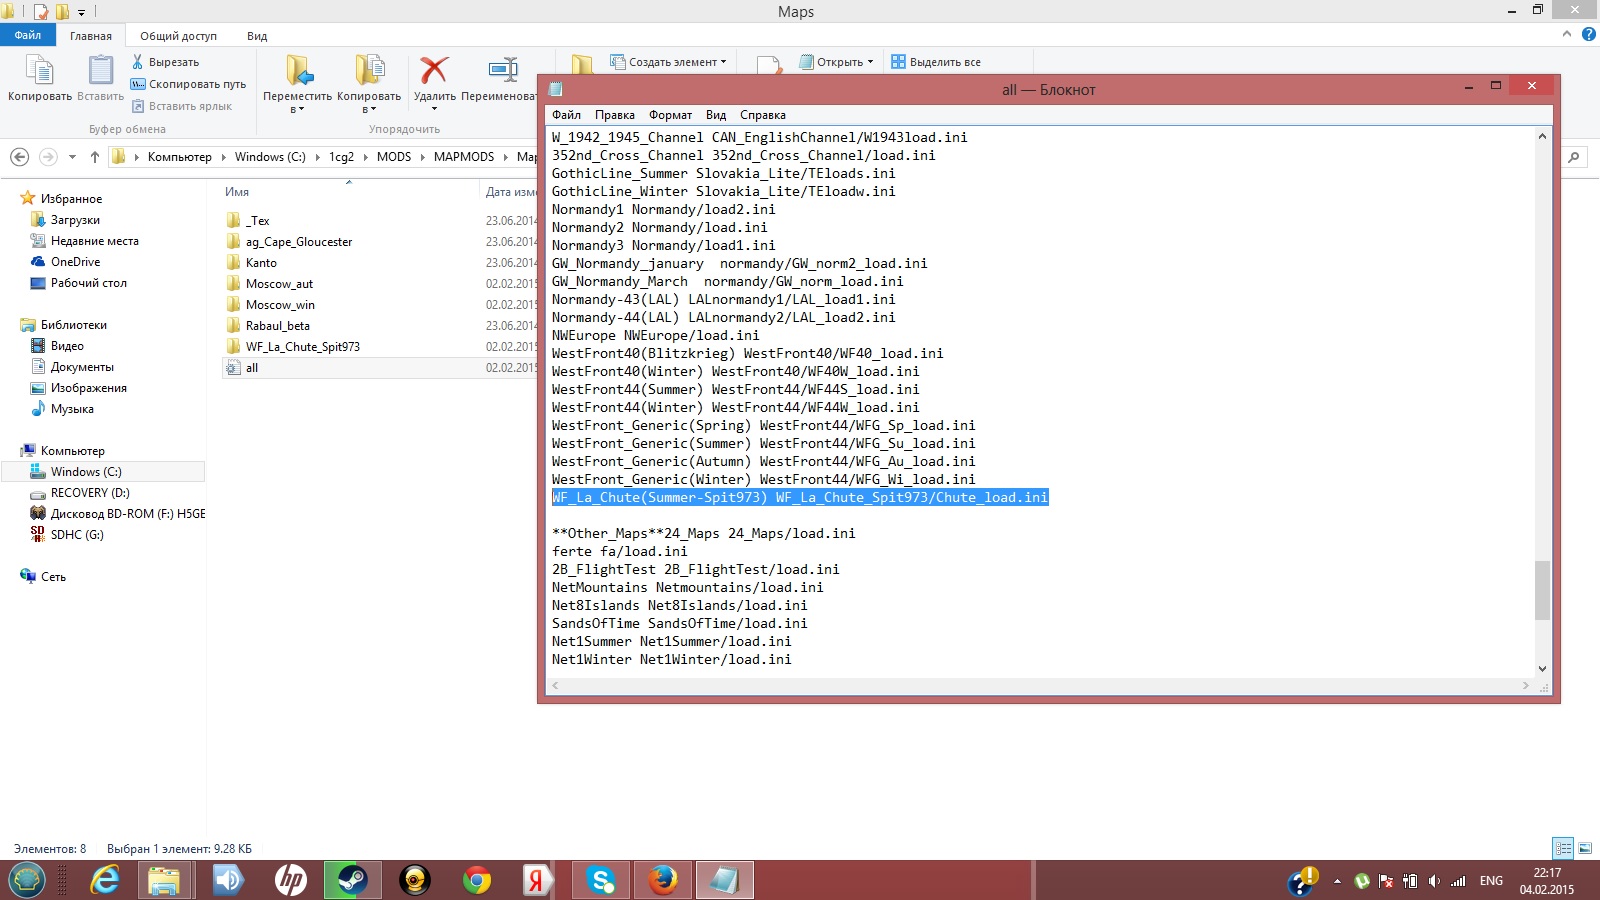This screenshot has width=1600, height=900.
Task: Click the Move to folder icon
Action: point(298,70)
